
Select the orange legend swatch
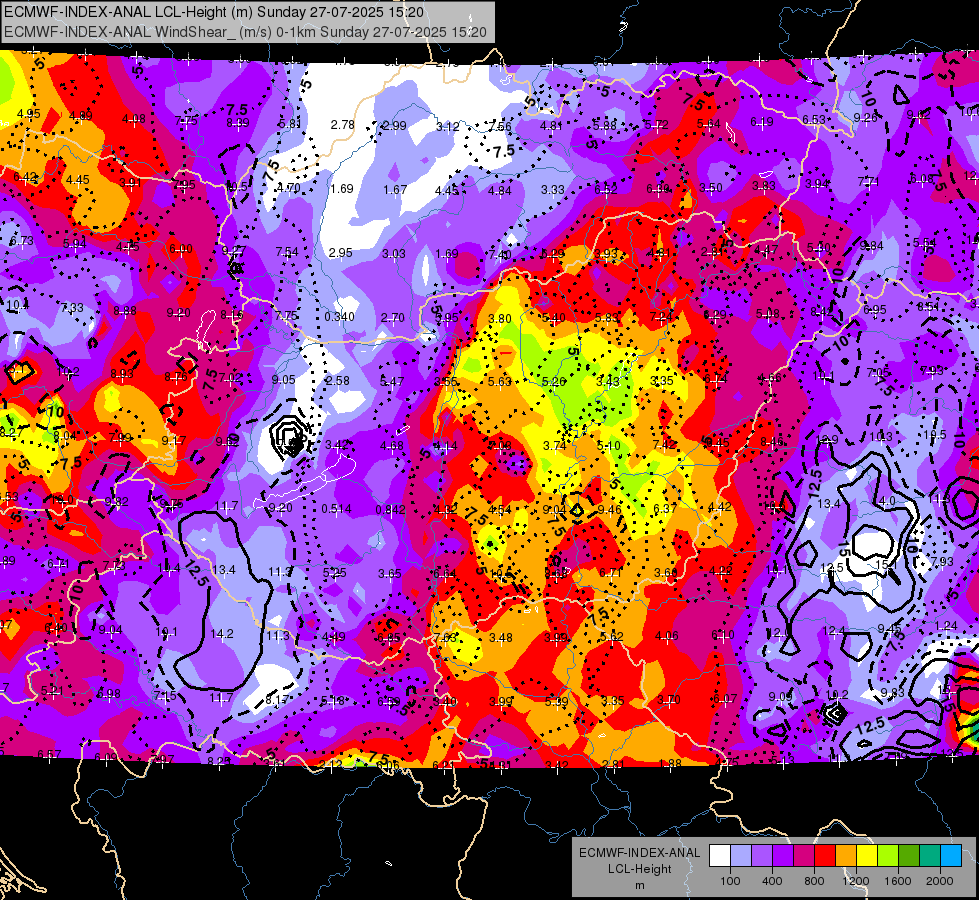pos(846,856)
